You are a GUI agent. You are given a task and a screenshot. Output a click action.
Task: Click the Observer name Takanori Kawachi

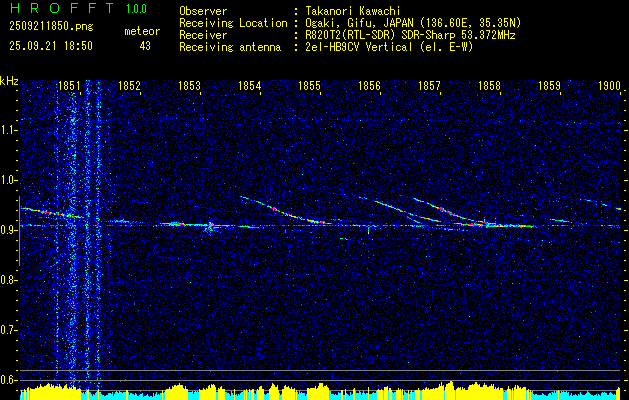[x=352, y=11]
